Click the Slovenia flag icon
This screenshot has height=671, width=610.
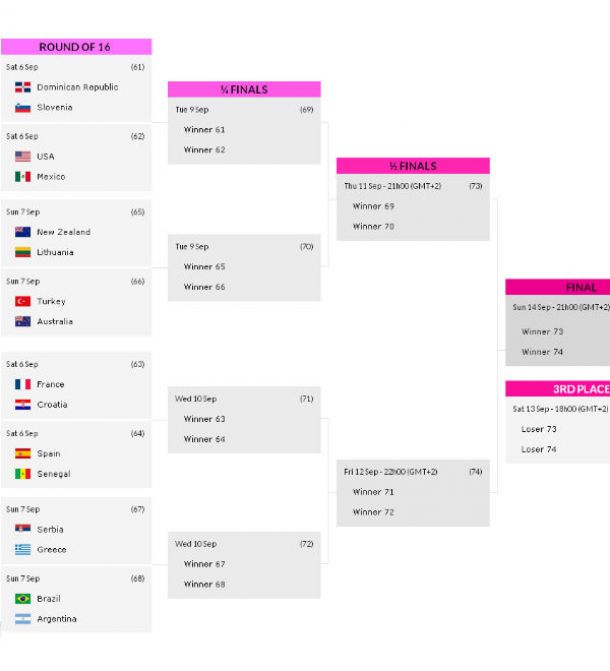[23, 107]
